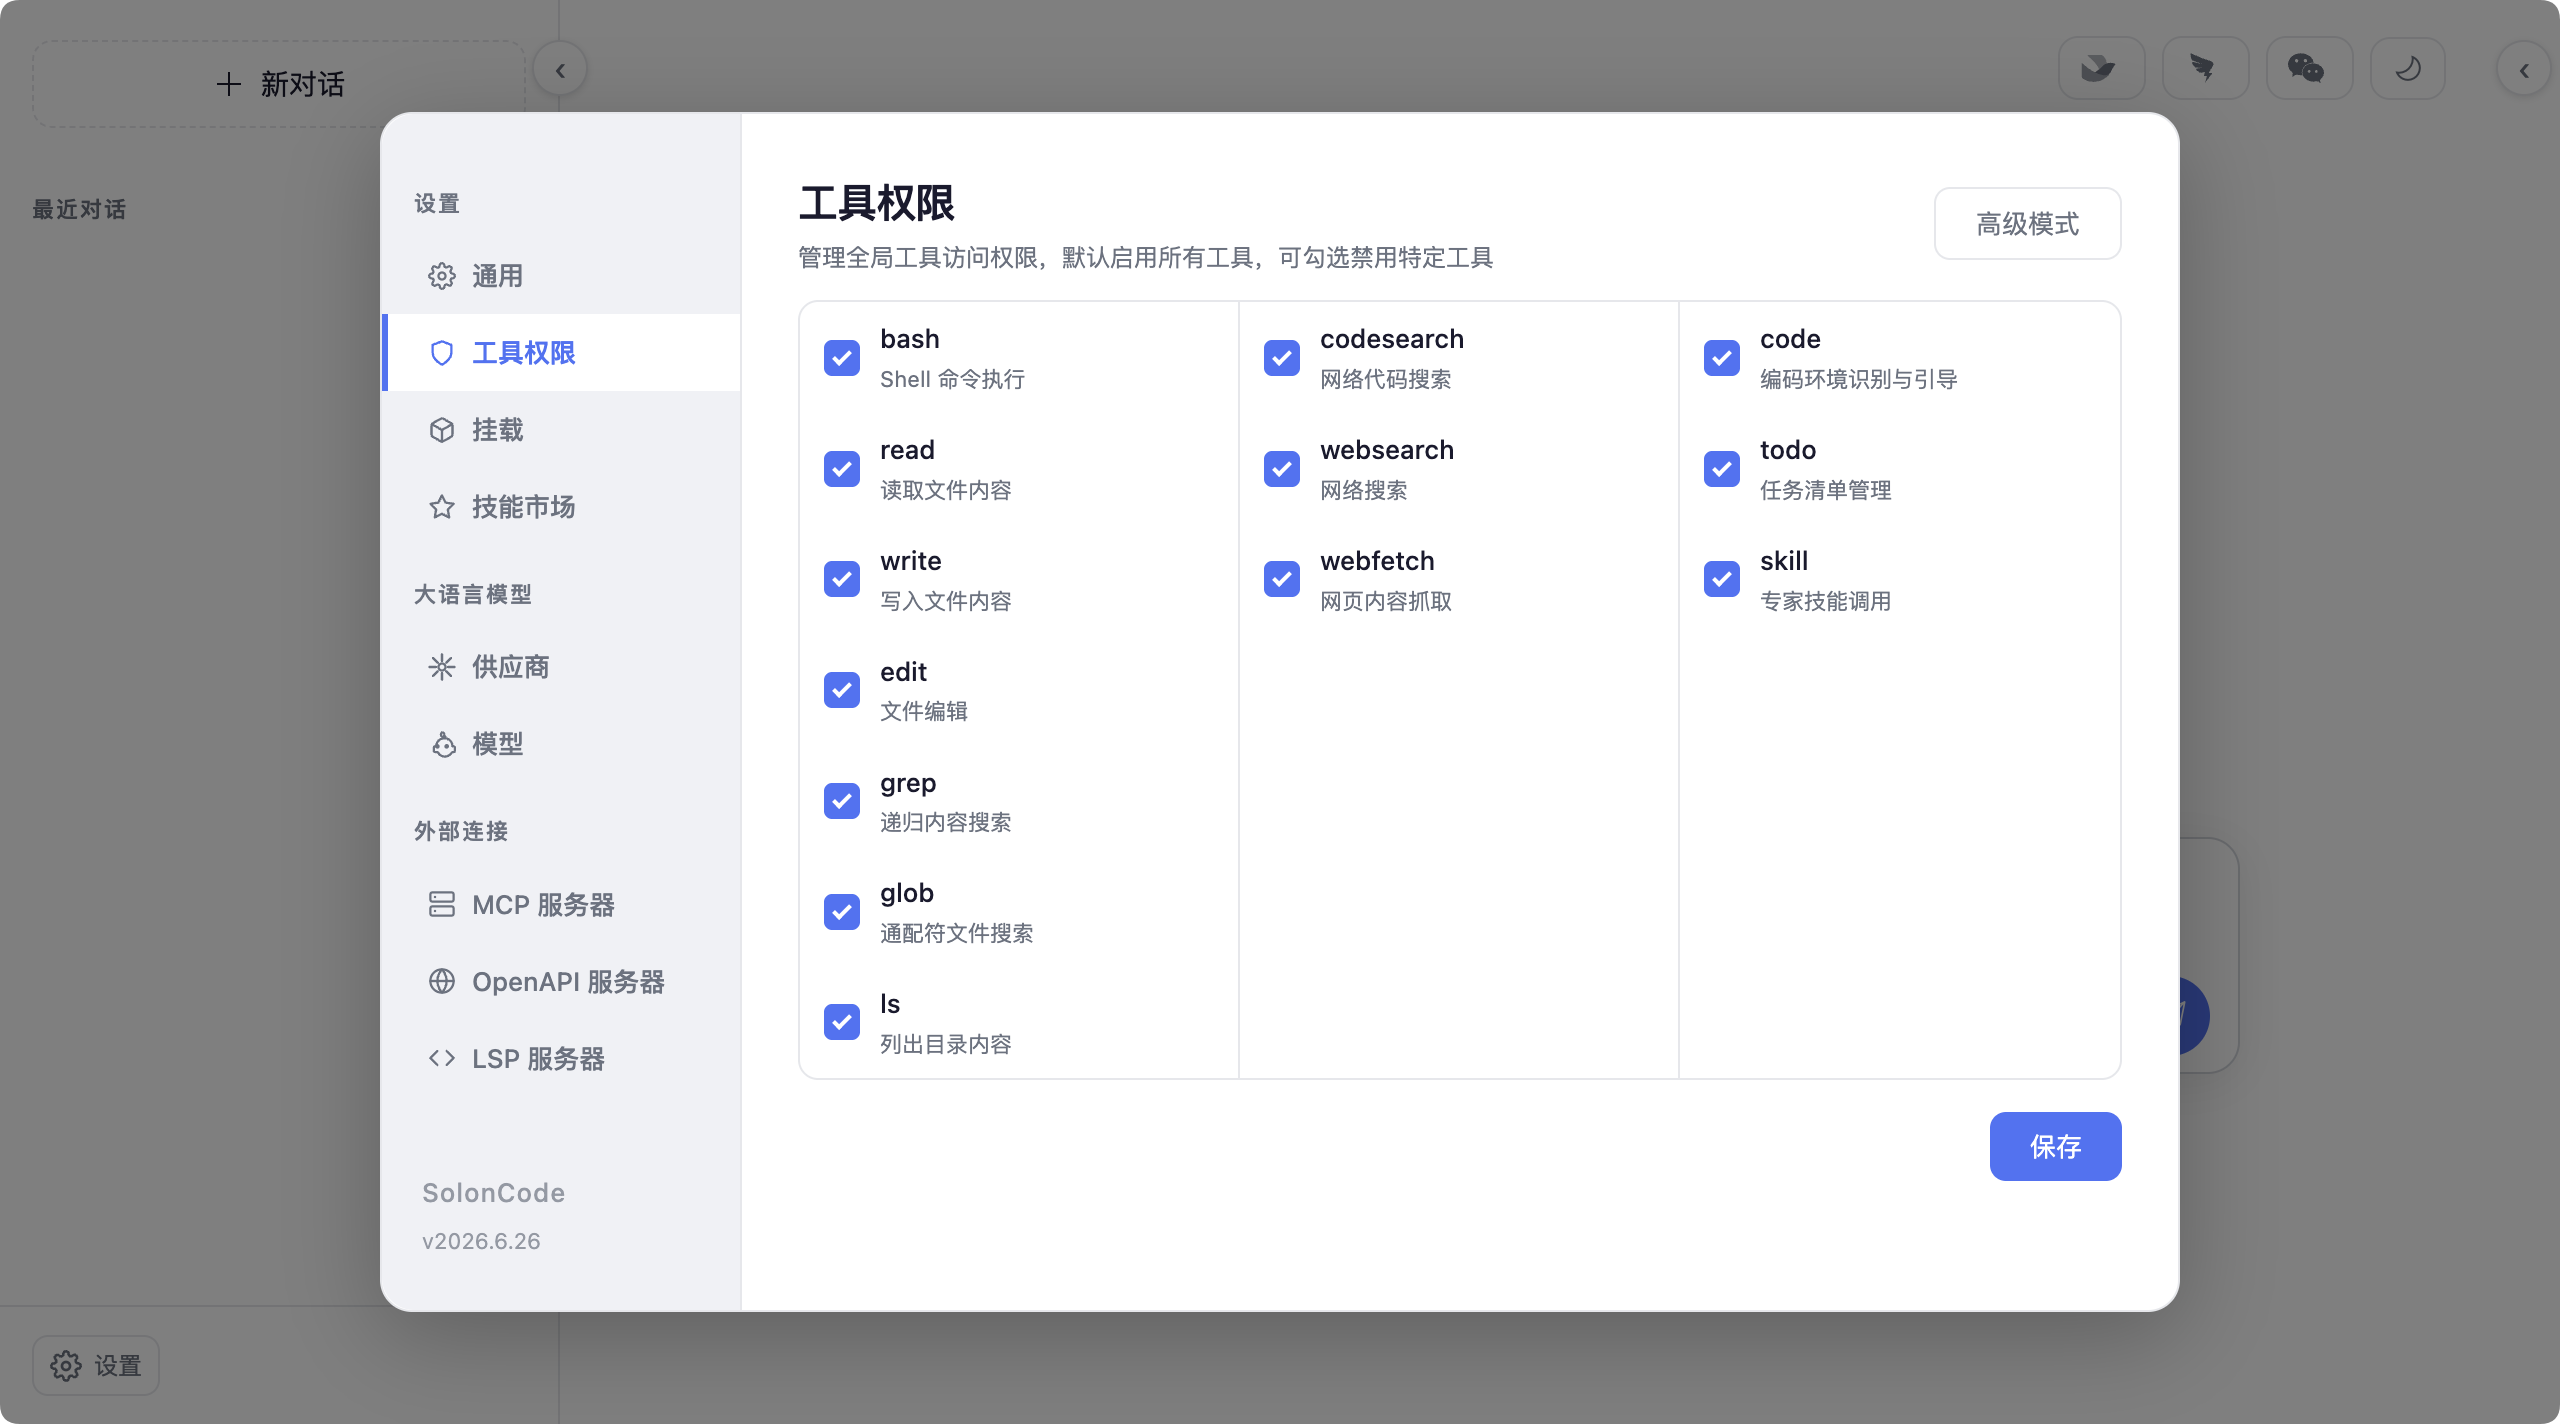Image resolution: width=2560 pixels, height=1424 pixels.
Task: Uncheck the read tool checkbox
Action: 841,469
